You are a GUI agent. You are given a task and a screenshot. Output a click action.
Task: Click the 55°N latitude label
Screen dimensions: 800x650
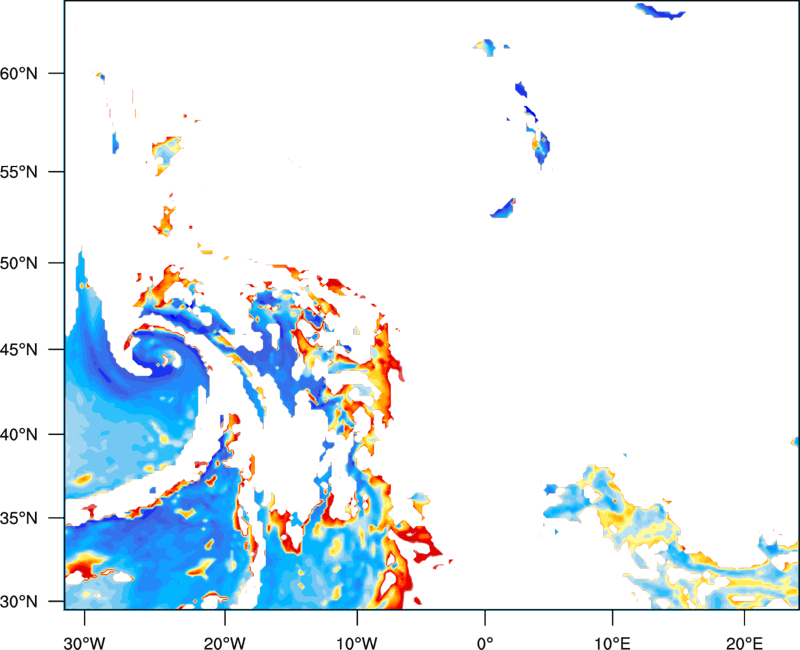tap(19, 172)
